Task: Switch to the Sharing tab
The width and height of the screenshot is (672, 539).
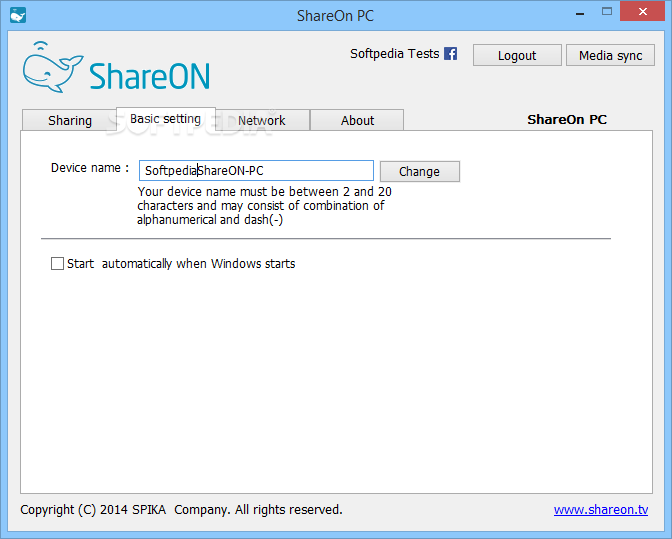Action: pyautogui.click(x=69, y=120)
